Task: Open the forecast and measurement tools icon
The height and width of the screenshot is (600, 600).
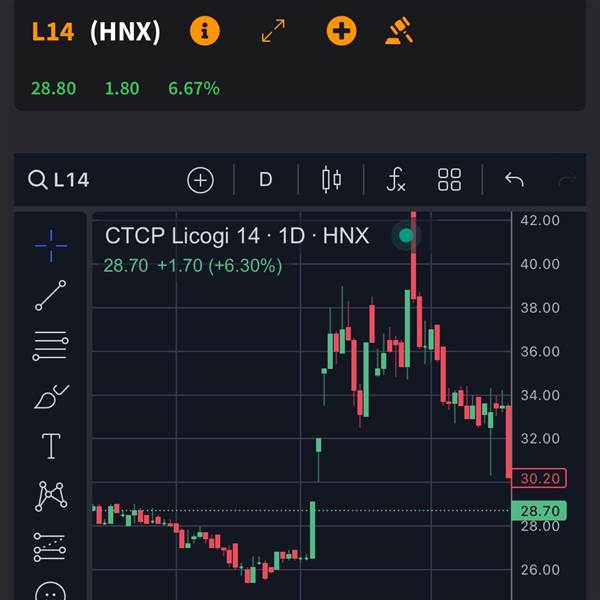Action: (50, 547)
